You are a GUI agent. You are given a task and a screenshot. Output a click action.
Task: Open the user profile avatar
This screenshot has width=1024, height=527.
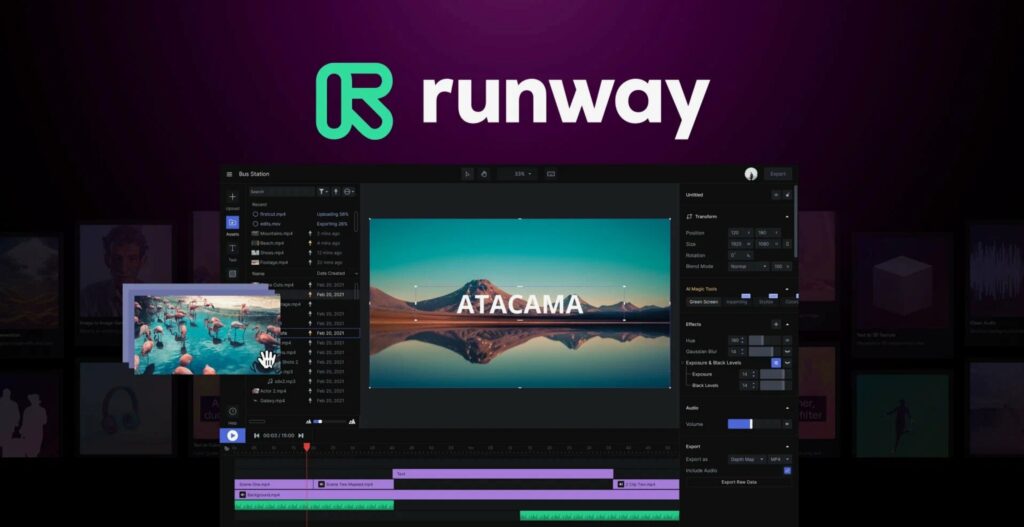point(751,174)
